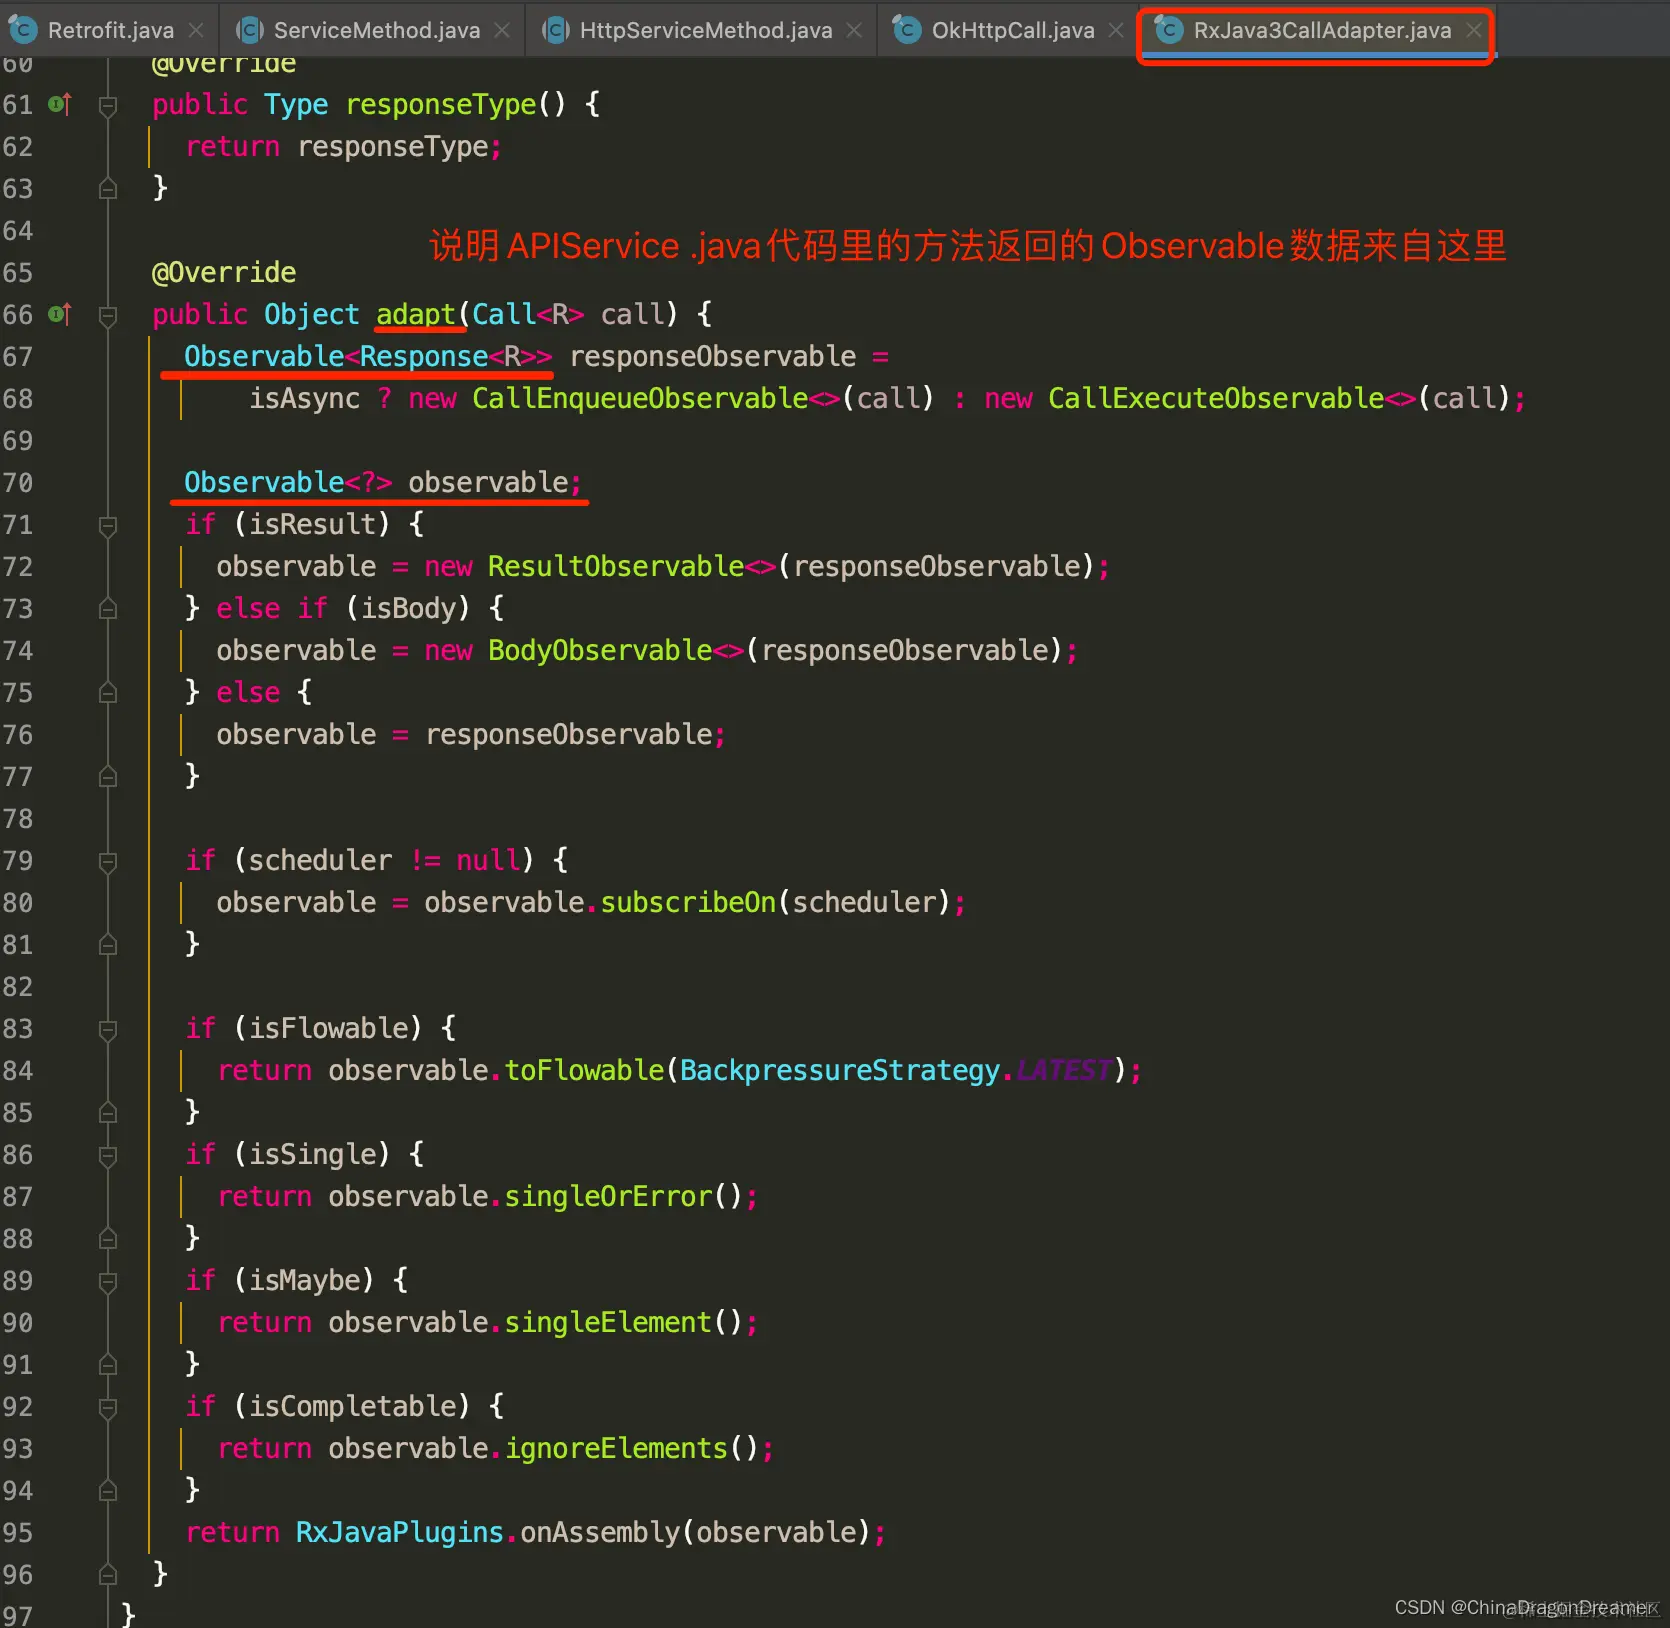Click the LATEST constant on line 84
The image size is (1670, 1628).
point(1064,1070)
